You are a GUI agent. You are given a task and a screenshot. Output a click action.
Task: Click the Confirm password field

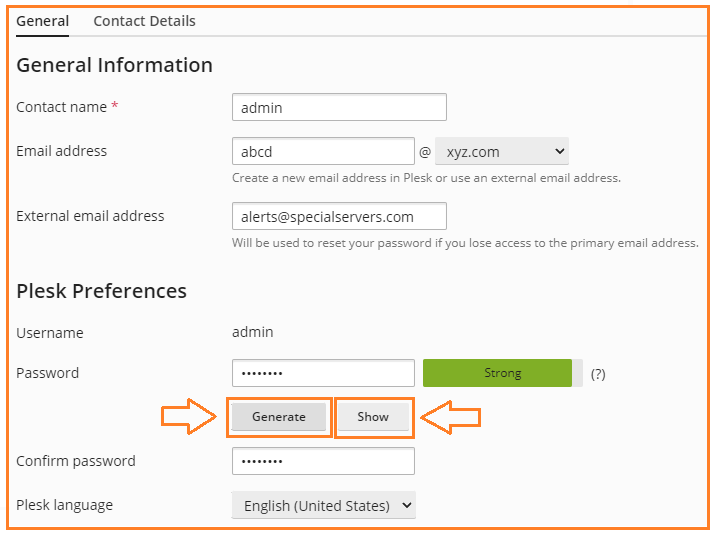pos(323,461)
